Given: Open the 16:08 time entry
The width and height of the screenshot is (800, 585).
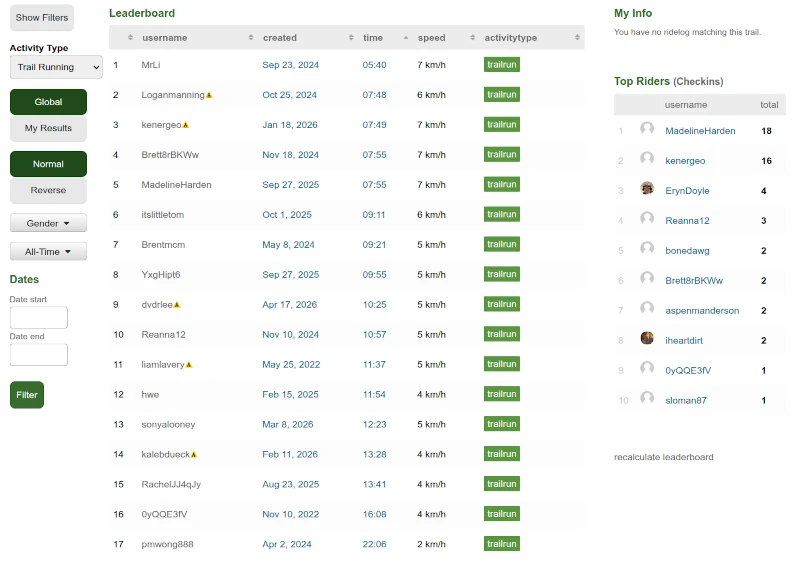Looking at the screenshot, I should 374,515.
